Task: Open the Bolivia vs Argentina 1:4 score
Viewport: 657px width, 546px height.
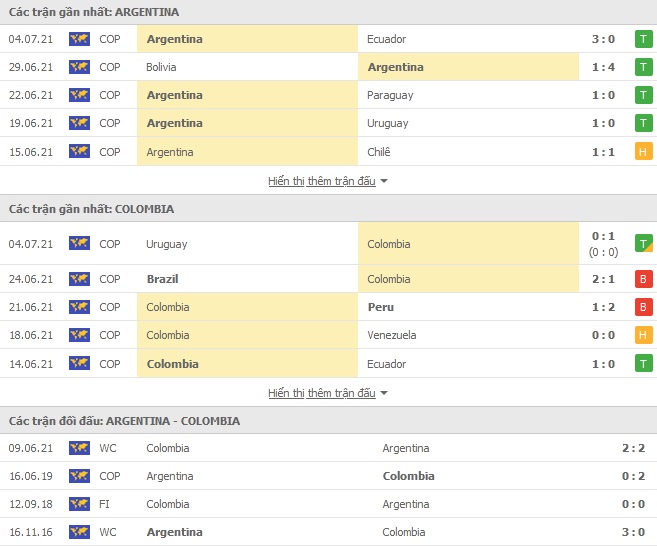Action: click(603, 67)
